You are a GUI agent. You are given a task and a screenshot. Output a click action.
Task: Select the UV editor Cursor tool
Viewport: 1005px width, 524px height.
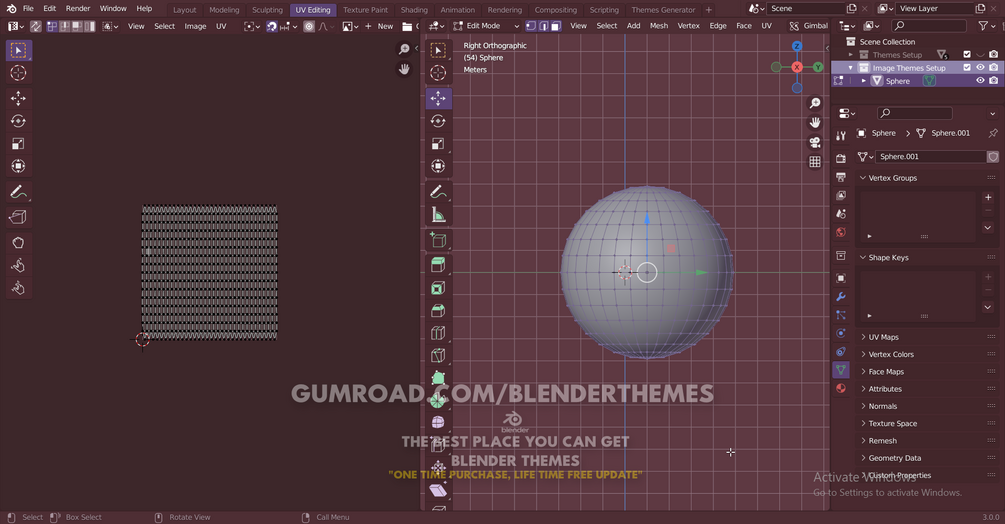point(18,73)
